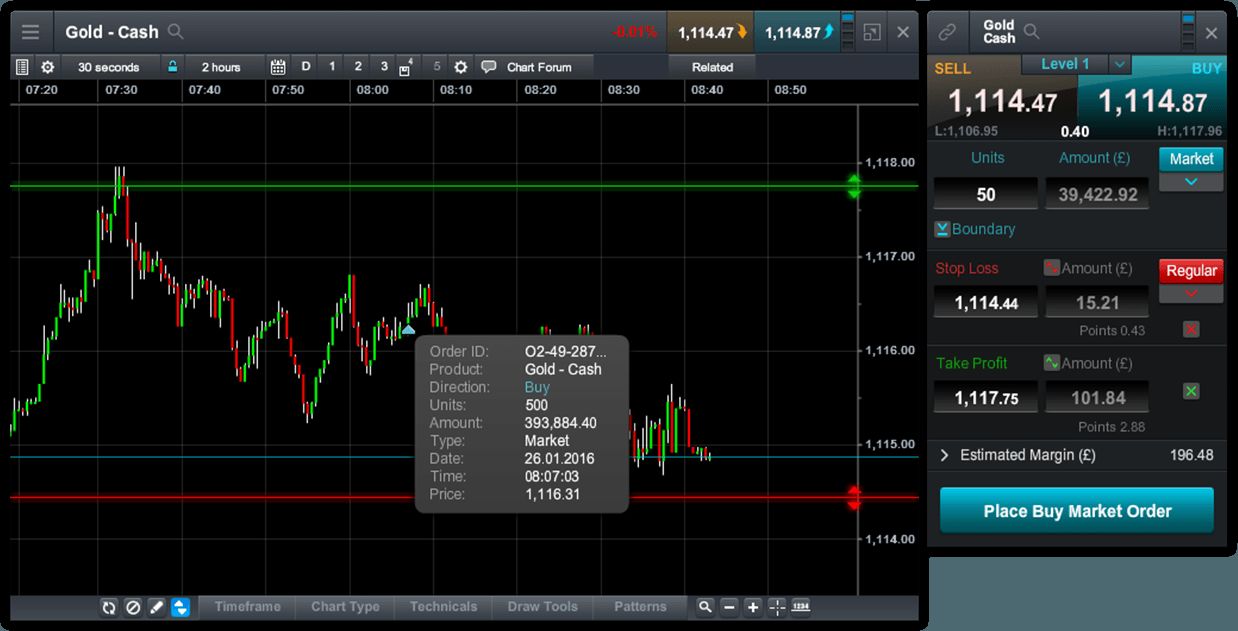Open the Technicals menu
1238x631 pixels.
[443, 607]
